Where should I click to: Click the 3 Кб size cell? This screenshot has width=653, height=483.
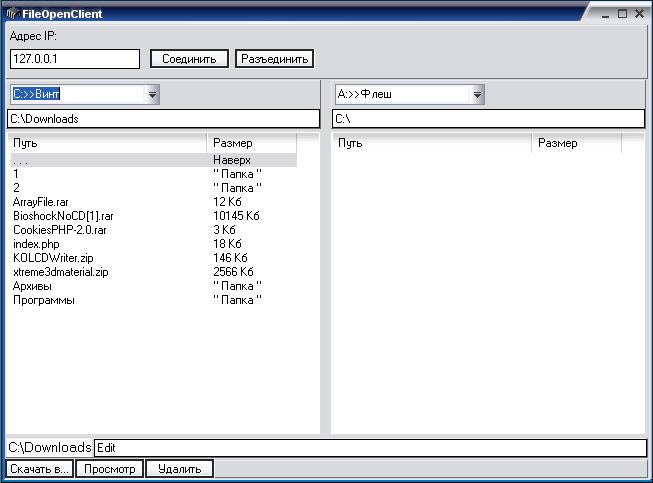click(x=224, y=230)
